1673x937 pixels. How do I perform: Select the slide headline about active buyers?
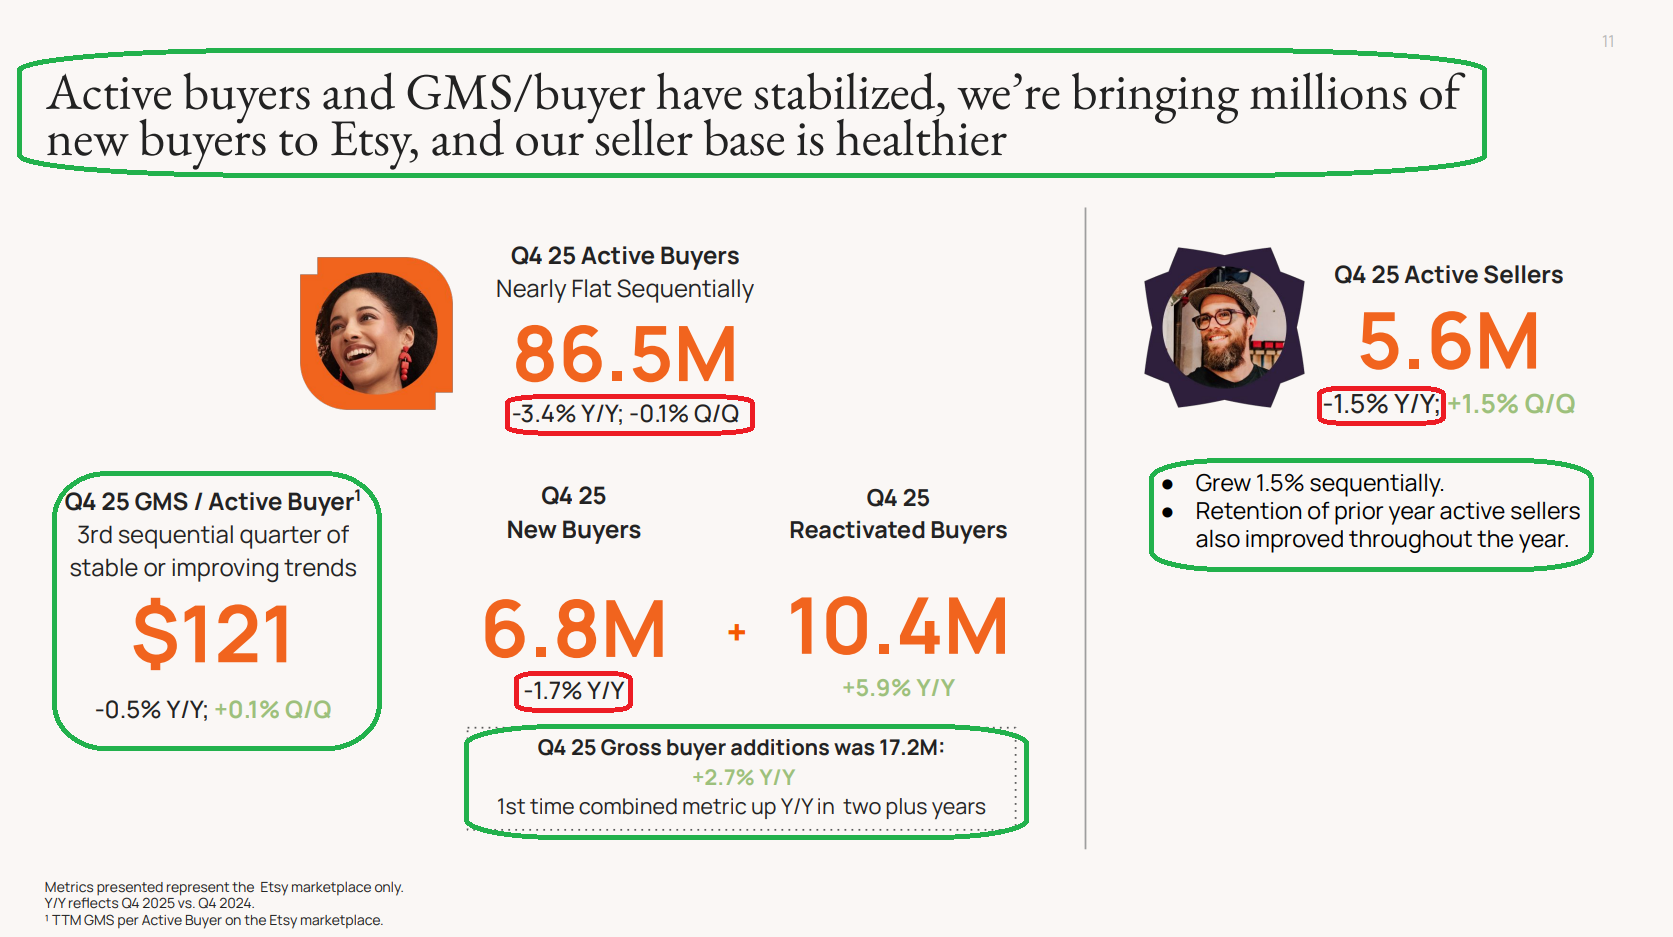[x=752, y=115]
